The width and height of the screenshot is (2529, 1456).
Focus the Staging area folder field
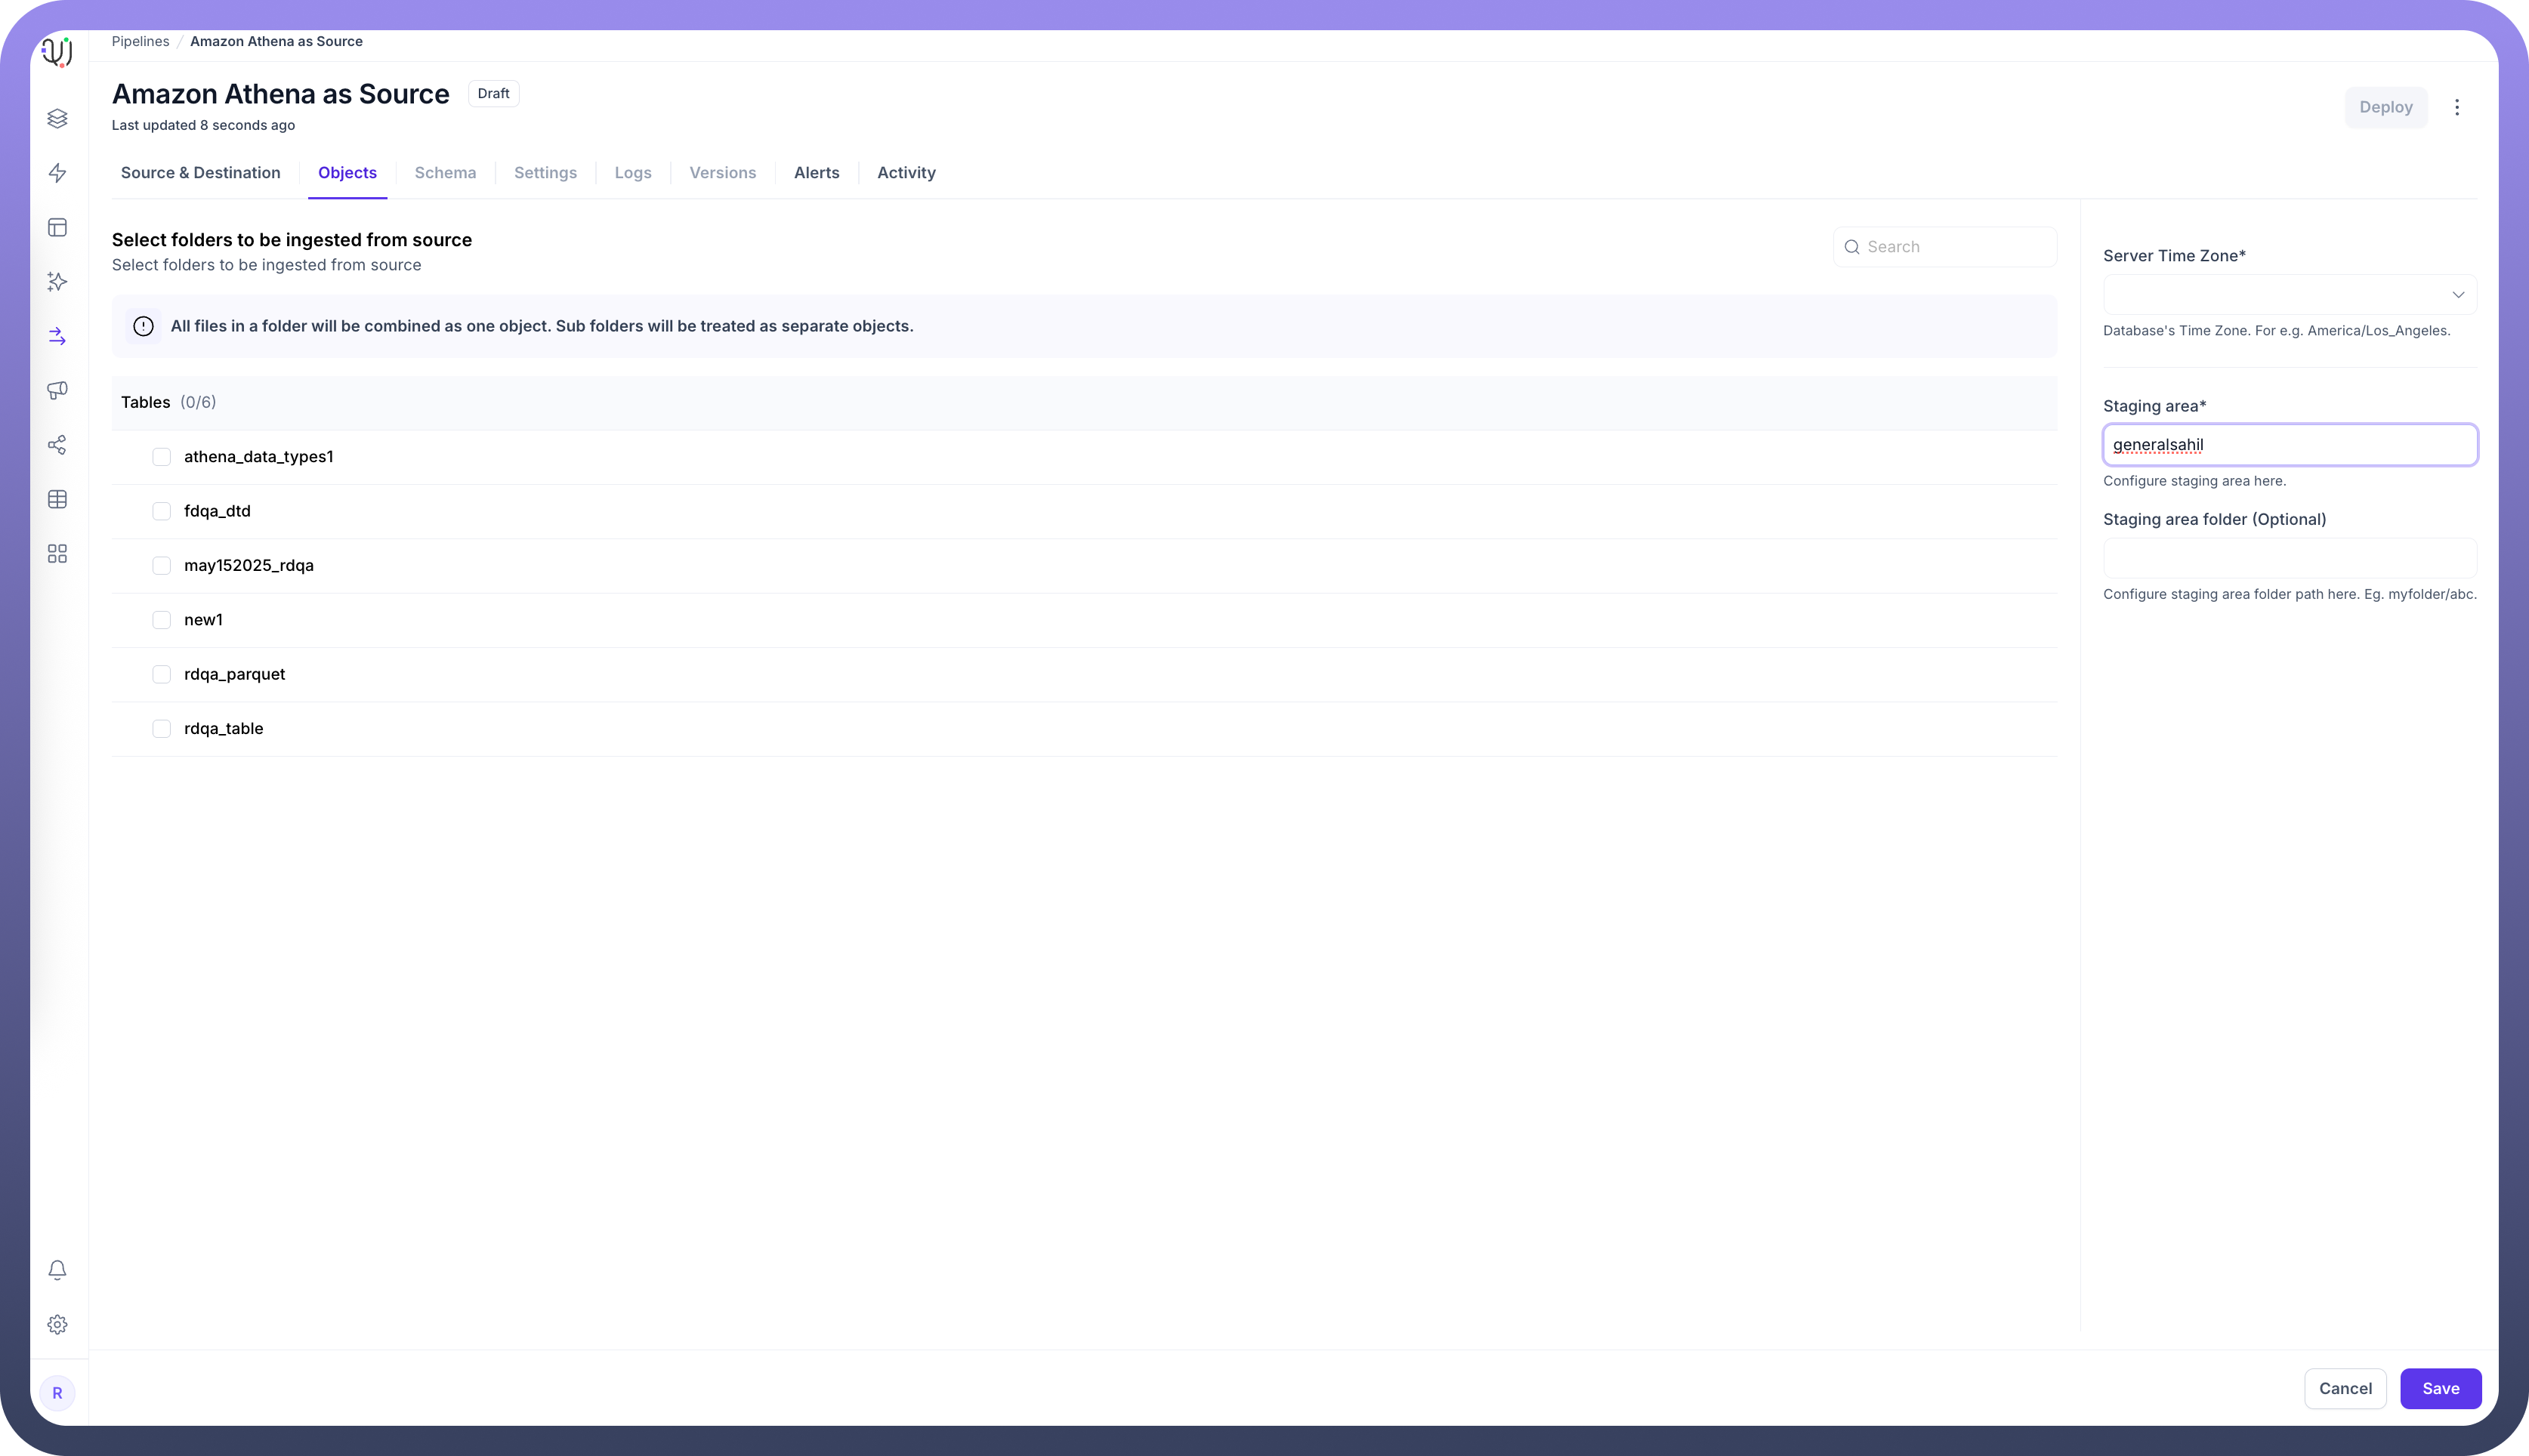point(2289,558)
